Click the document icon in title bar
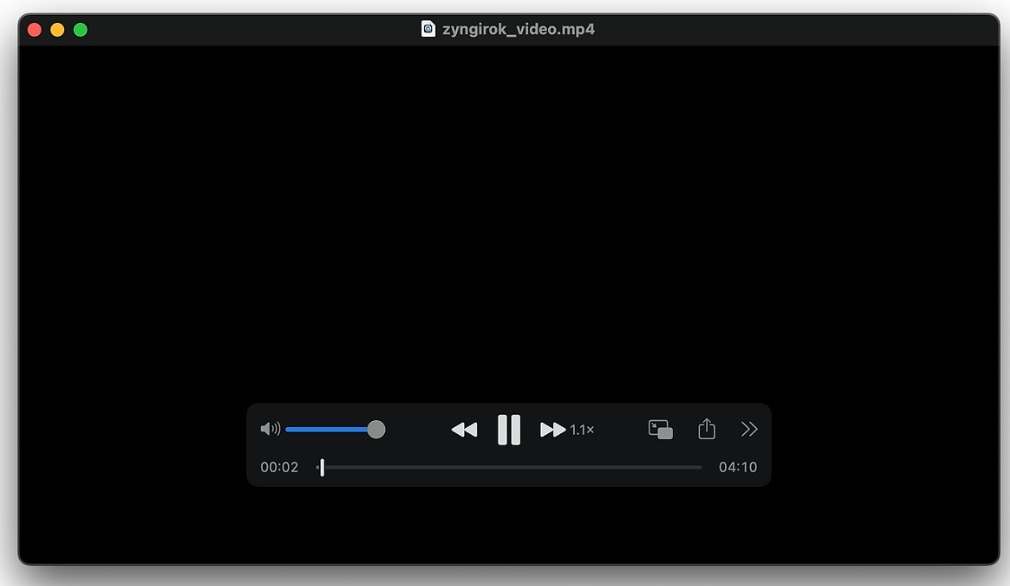The height and width of the screenshot is (586, 1010). tap(428, 29)
